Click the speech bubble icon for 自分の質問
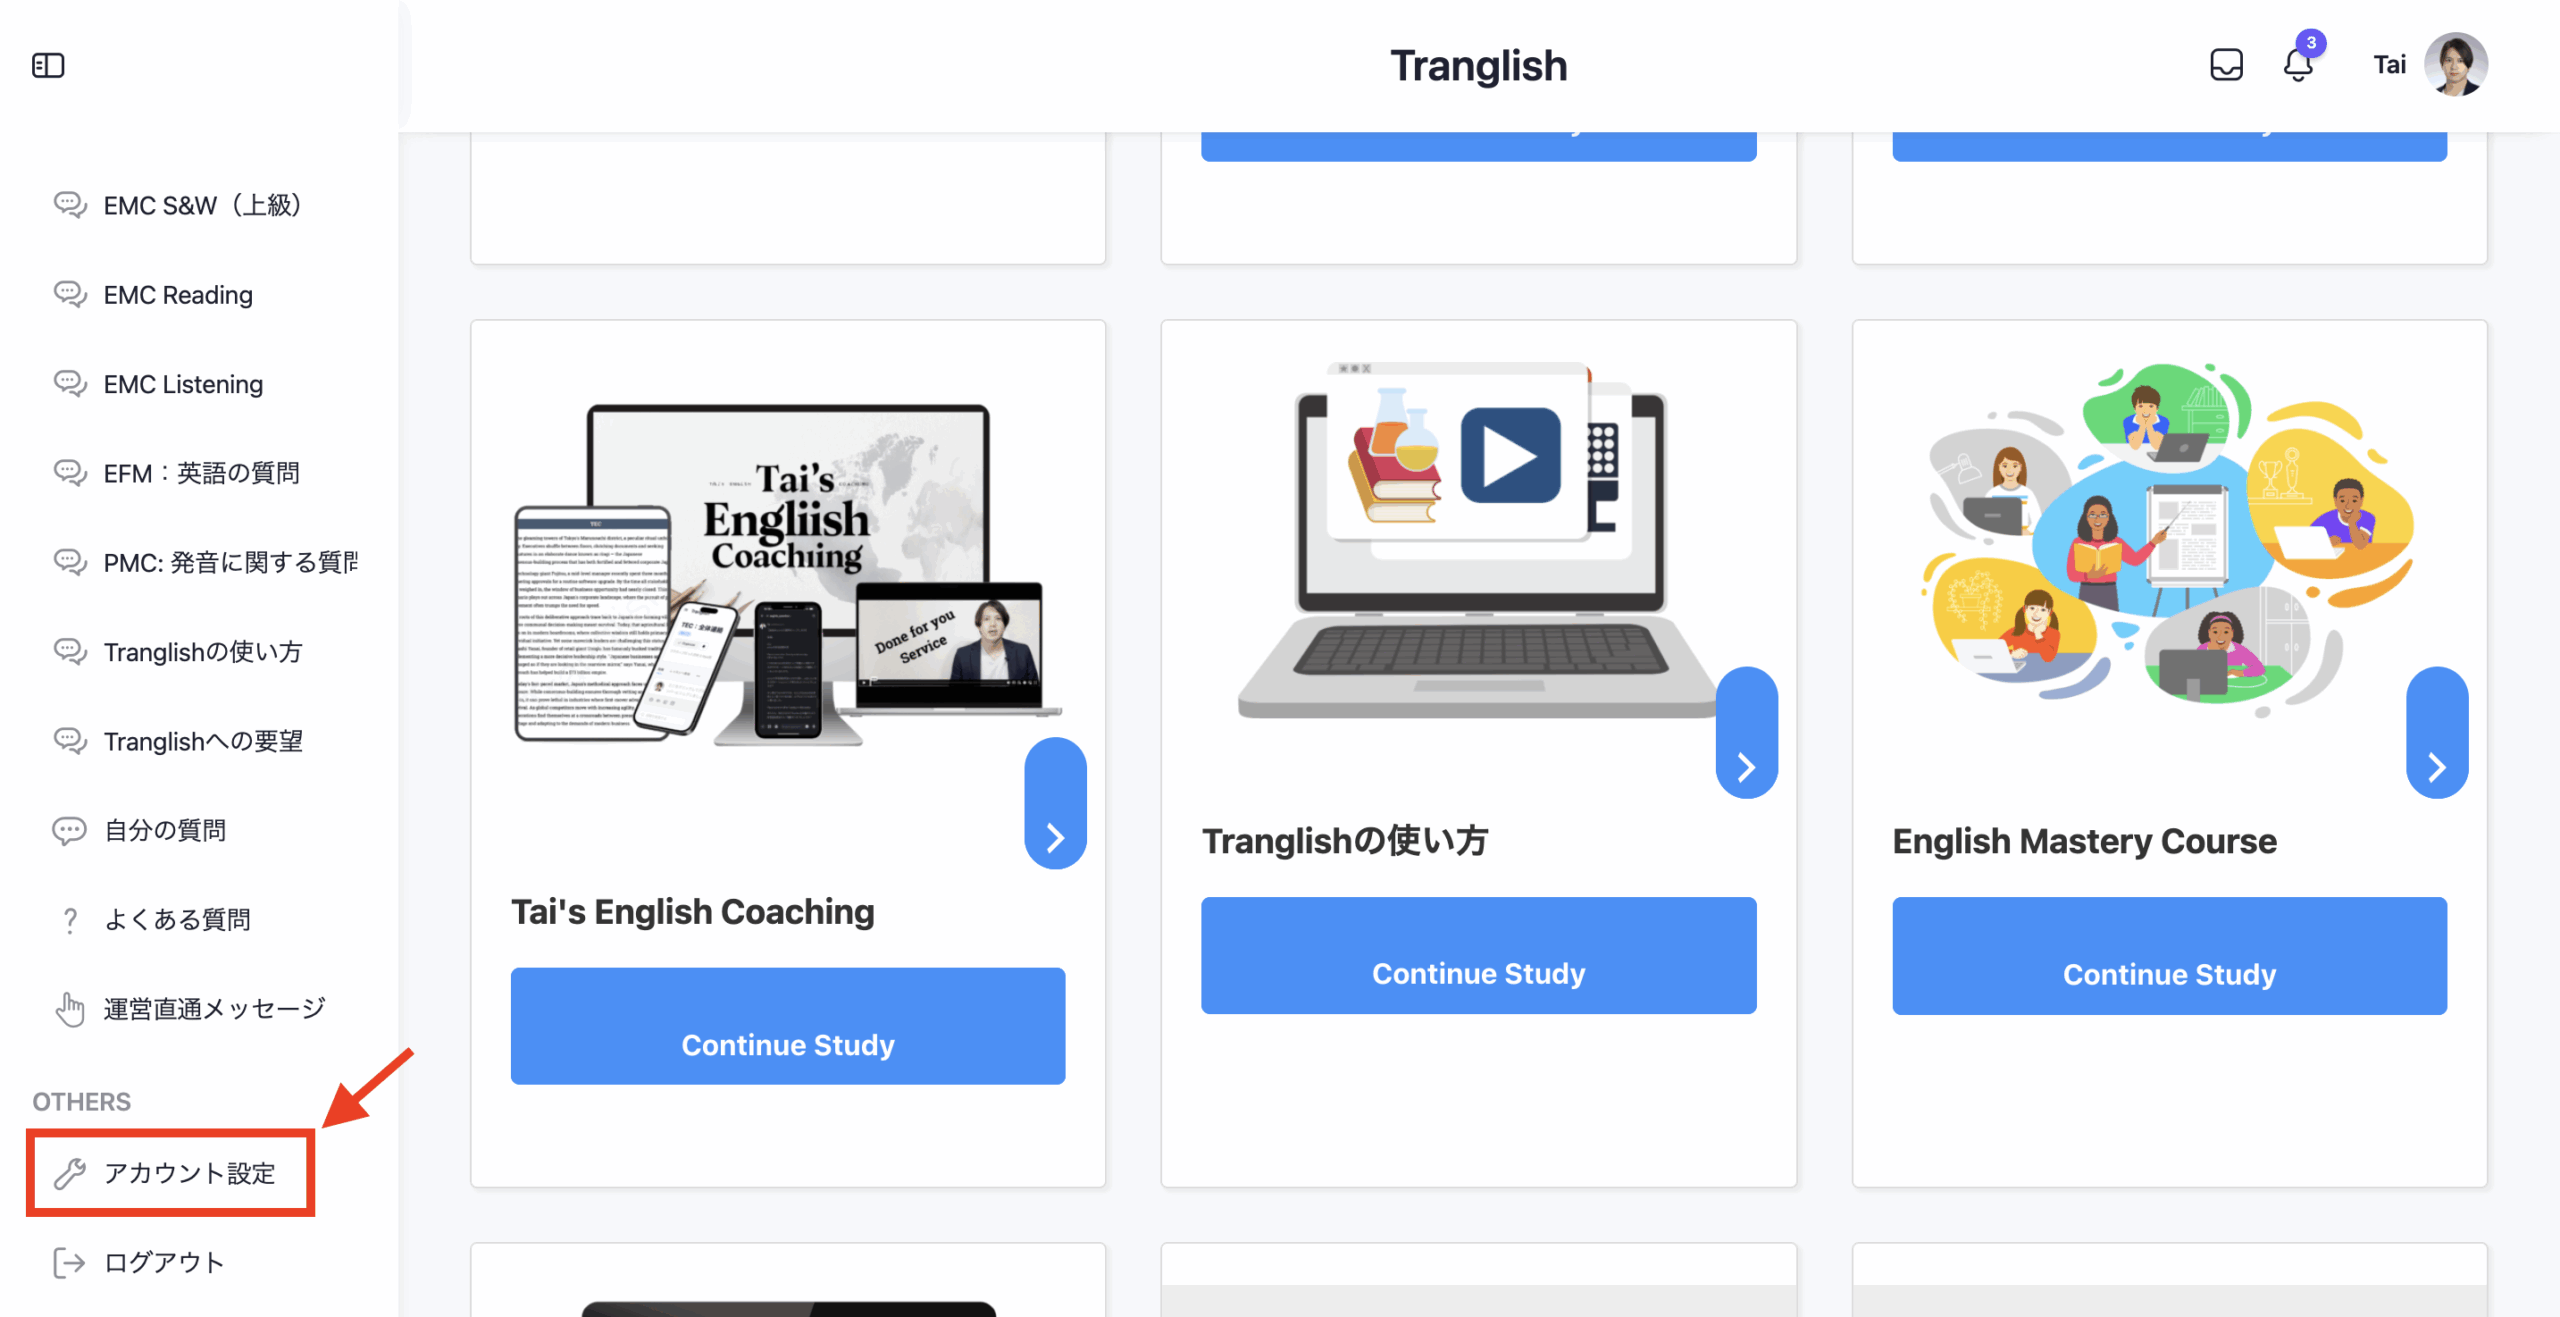This screenshot has height=1317, width=2560. pyautogui.click(x=70, y=831)
